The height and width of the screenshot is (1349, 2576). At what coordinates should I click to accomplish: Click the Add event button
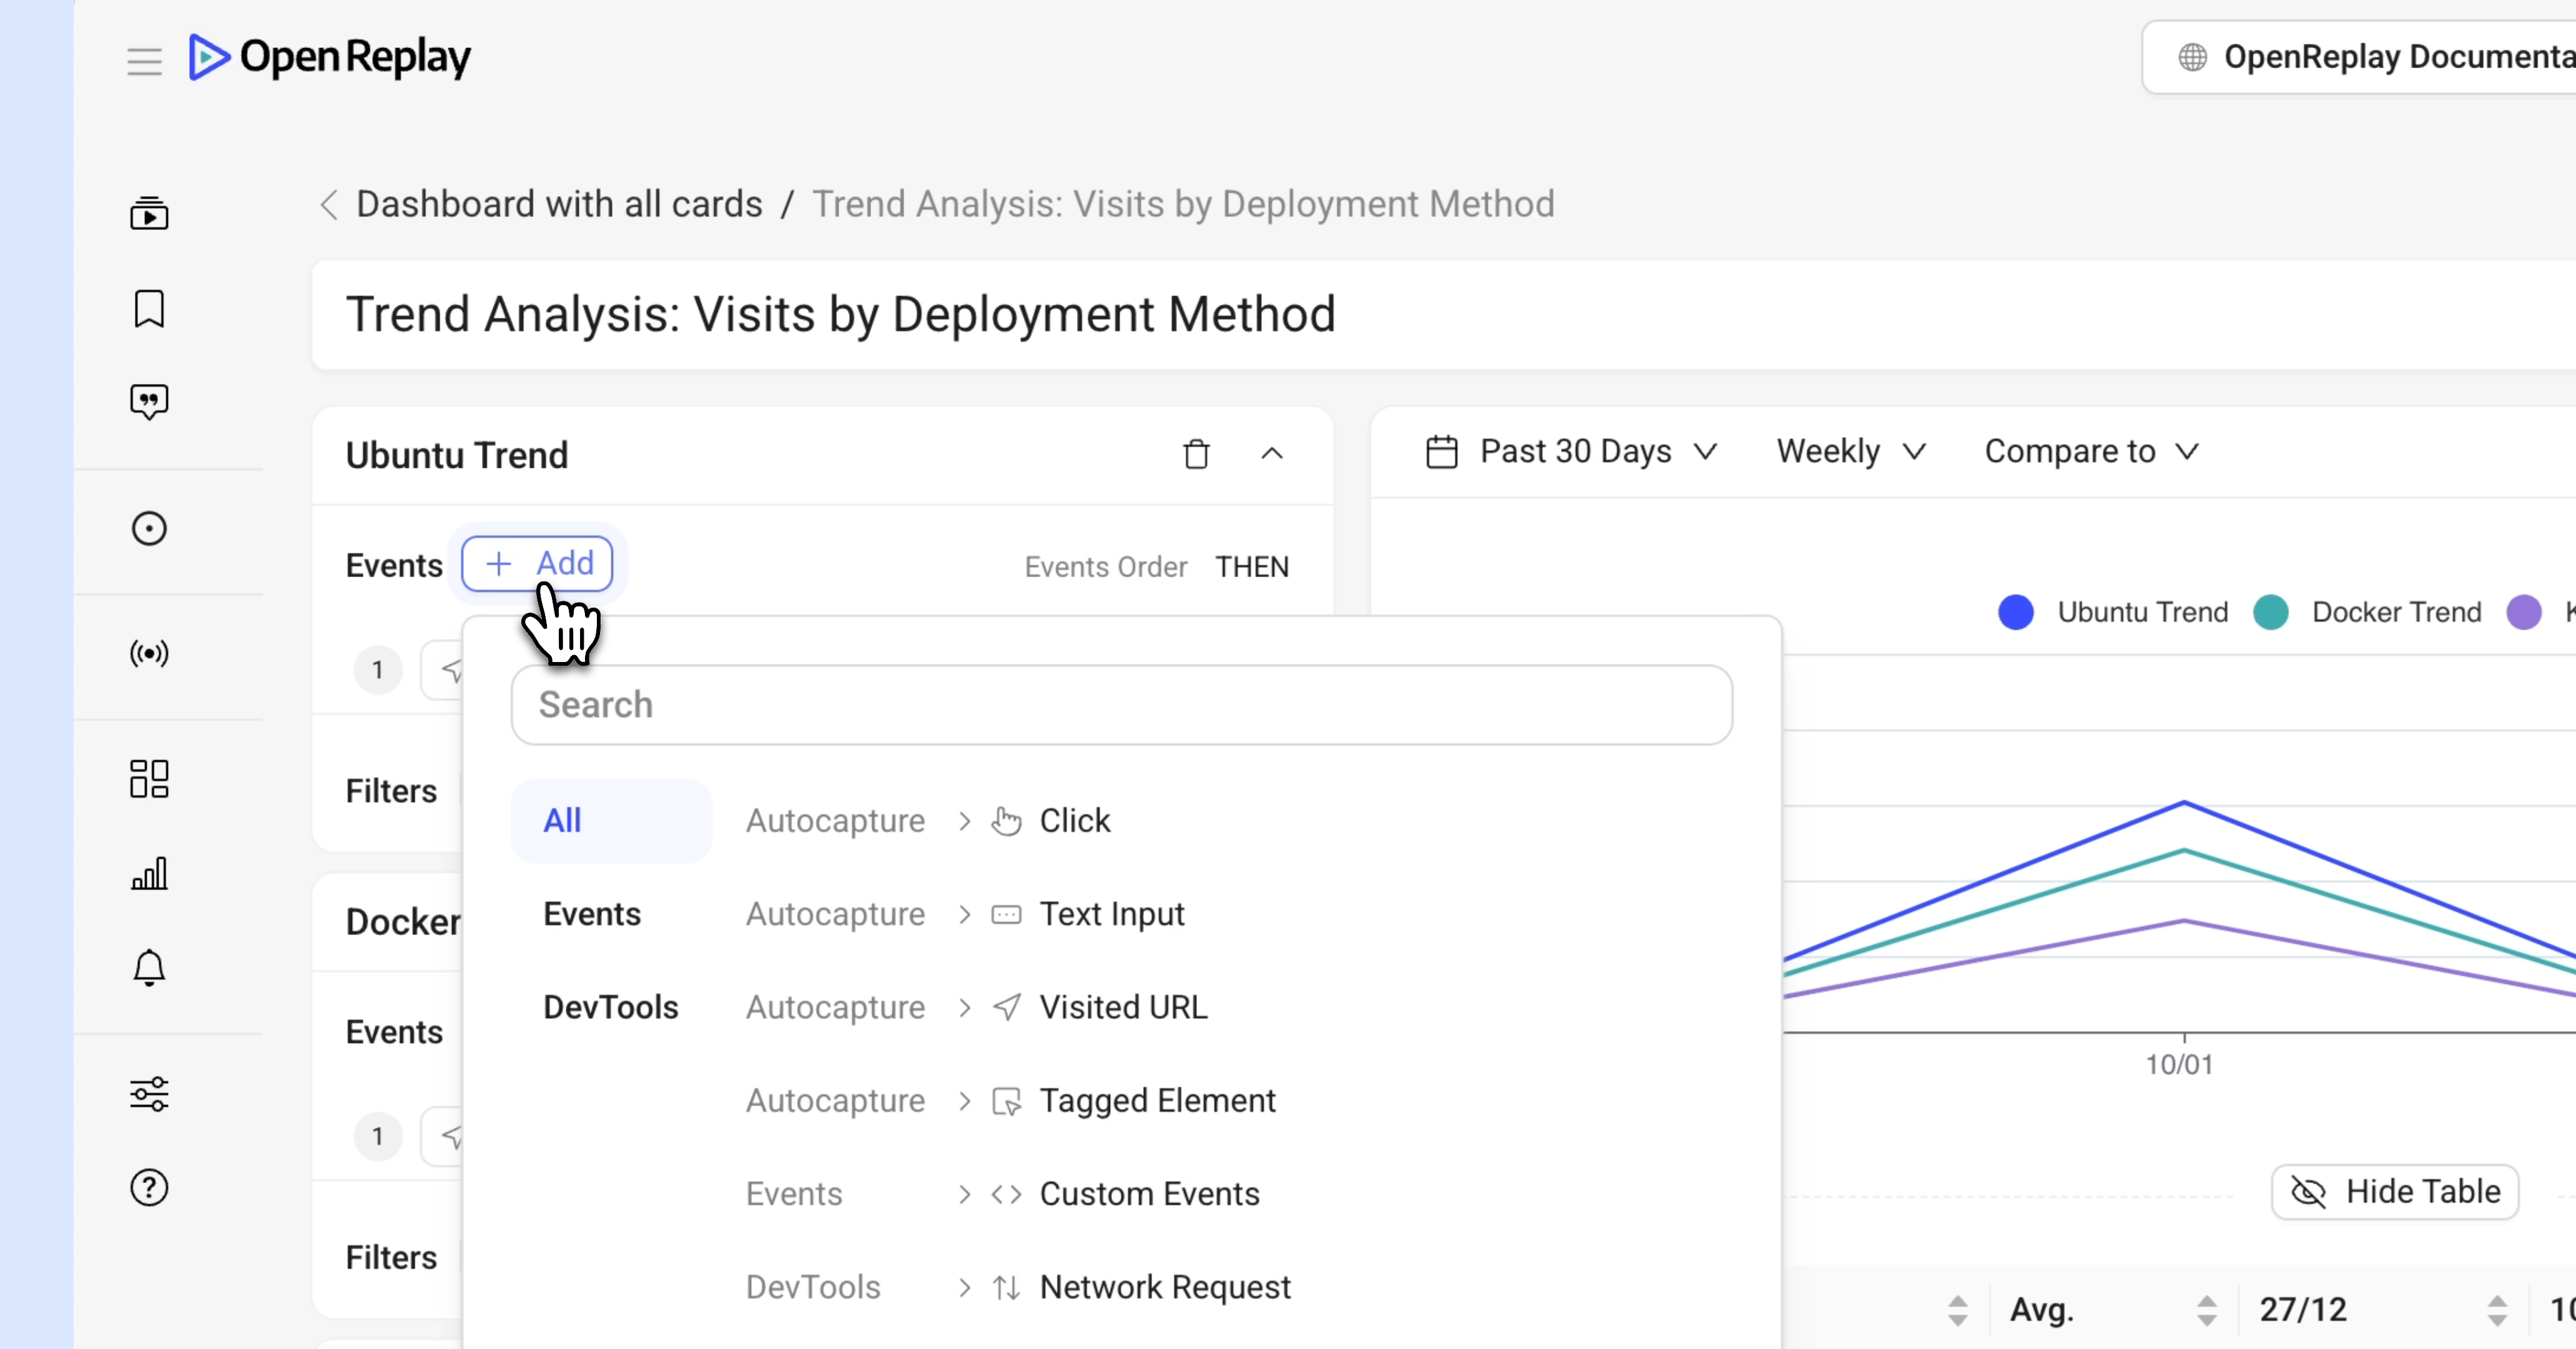click(537, 563)
